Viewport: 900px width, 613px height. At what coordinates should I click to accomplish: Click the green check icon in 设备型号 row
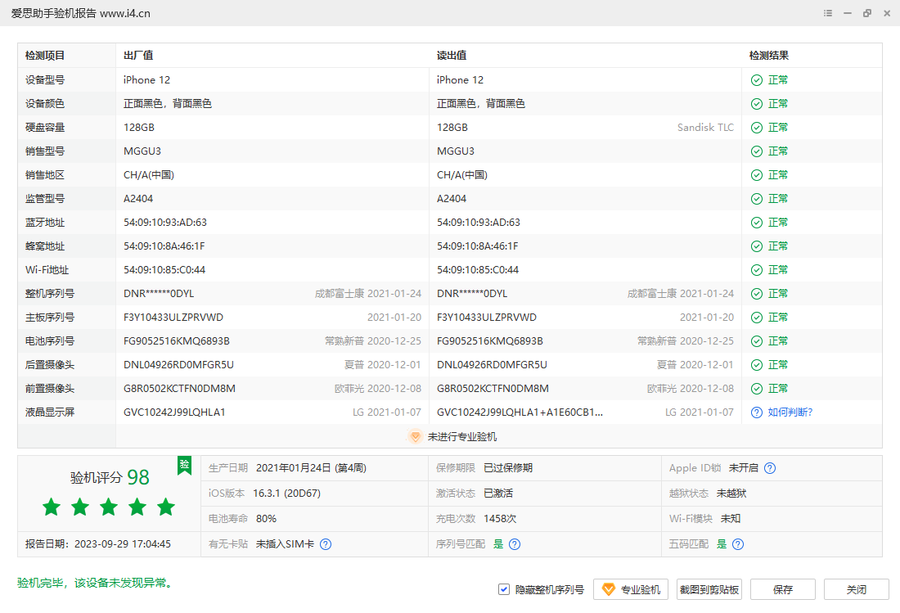point(757,80)
